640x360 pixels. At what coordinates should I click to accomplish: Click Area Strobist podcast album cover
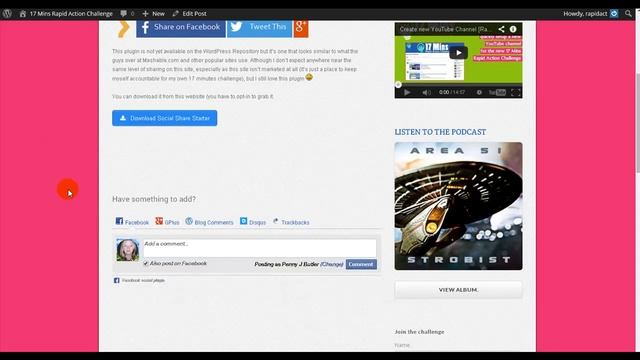(x=458, y=206)
